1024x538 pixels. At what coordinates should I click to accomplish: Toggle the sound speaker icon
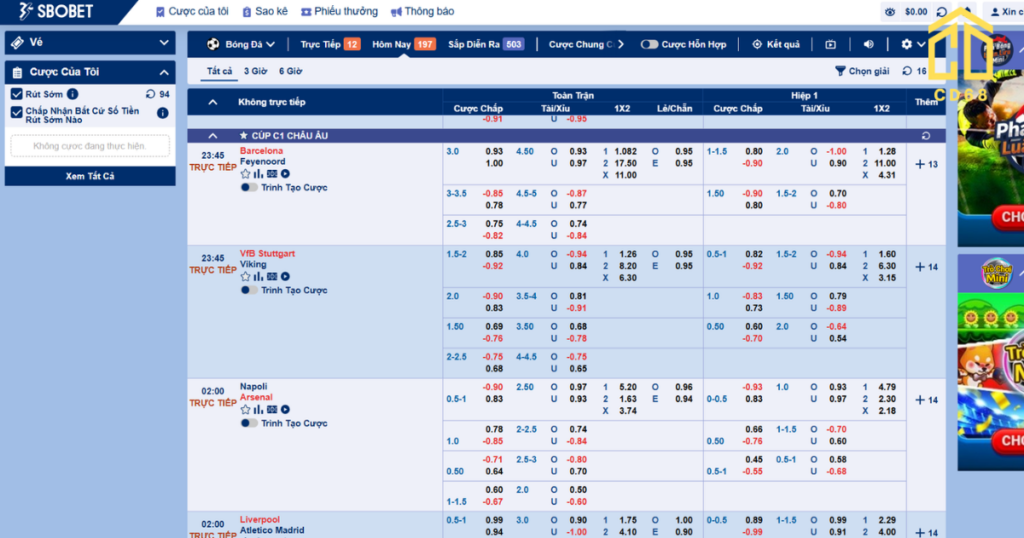click(x=868, y=44)
